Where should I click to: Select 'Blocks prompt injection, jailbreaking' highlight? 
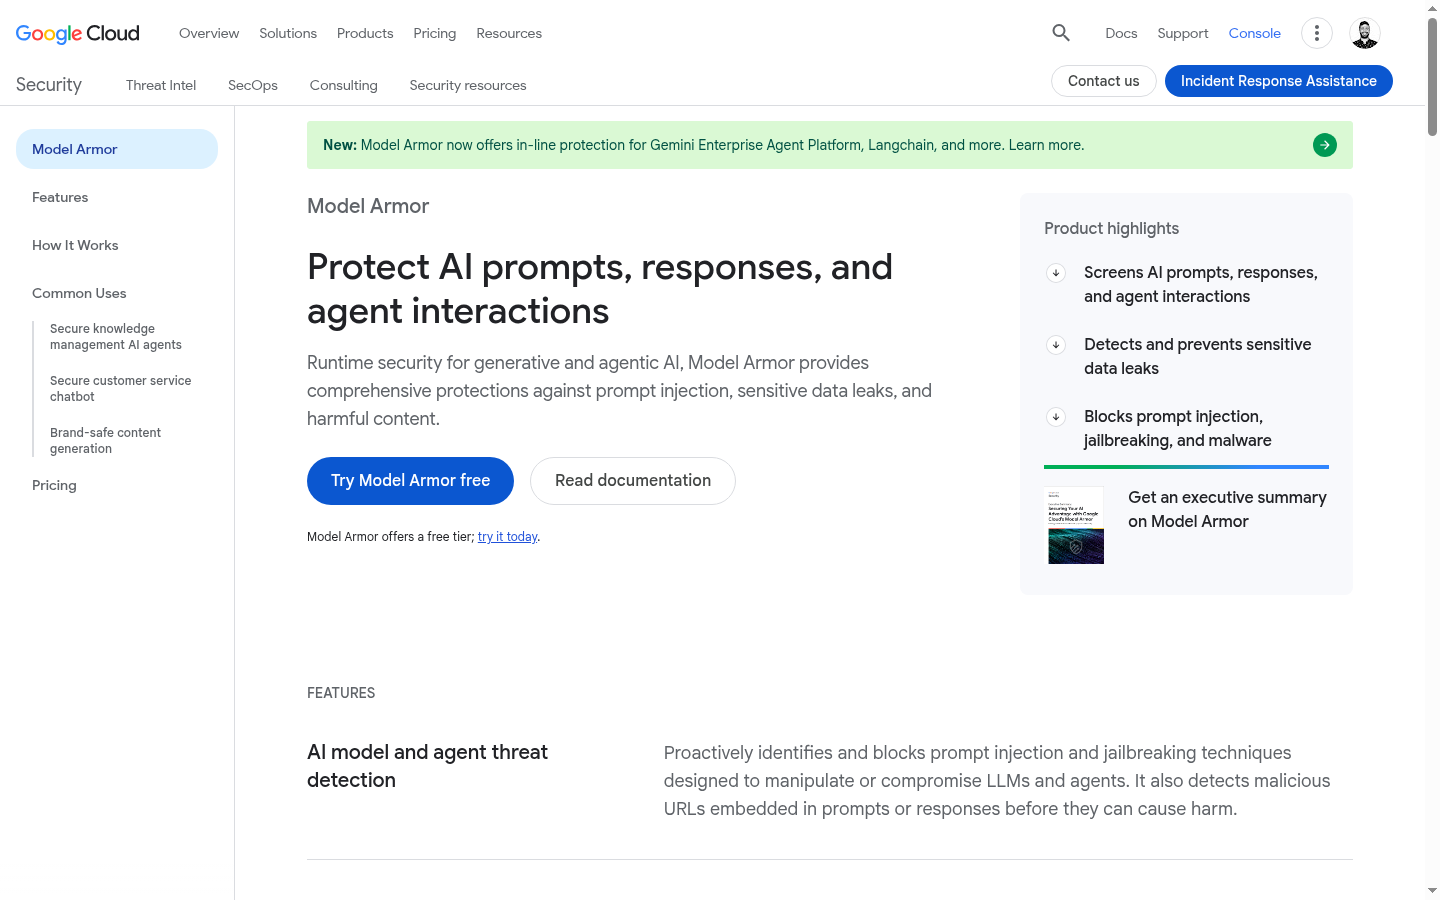(1178, 428)
